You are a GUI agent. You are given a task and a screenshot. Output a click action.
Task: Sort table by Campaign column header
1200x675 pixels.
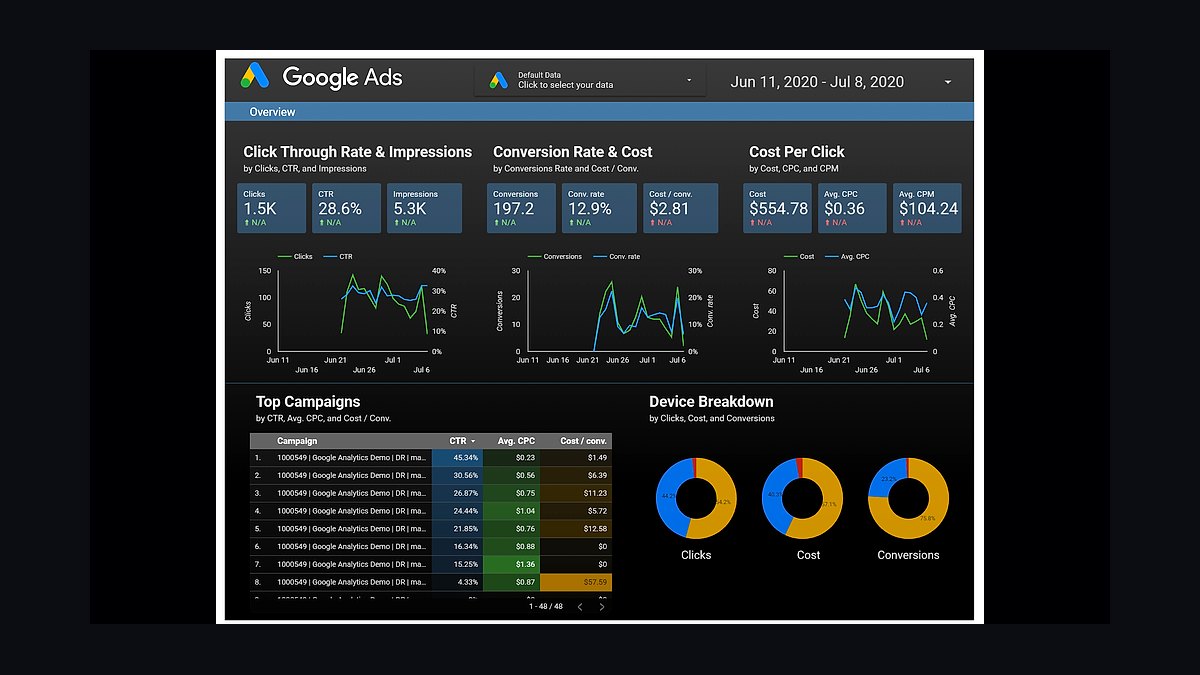click(297, 441)
